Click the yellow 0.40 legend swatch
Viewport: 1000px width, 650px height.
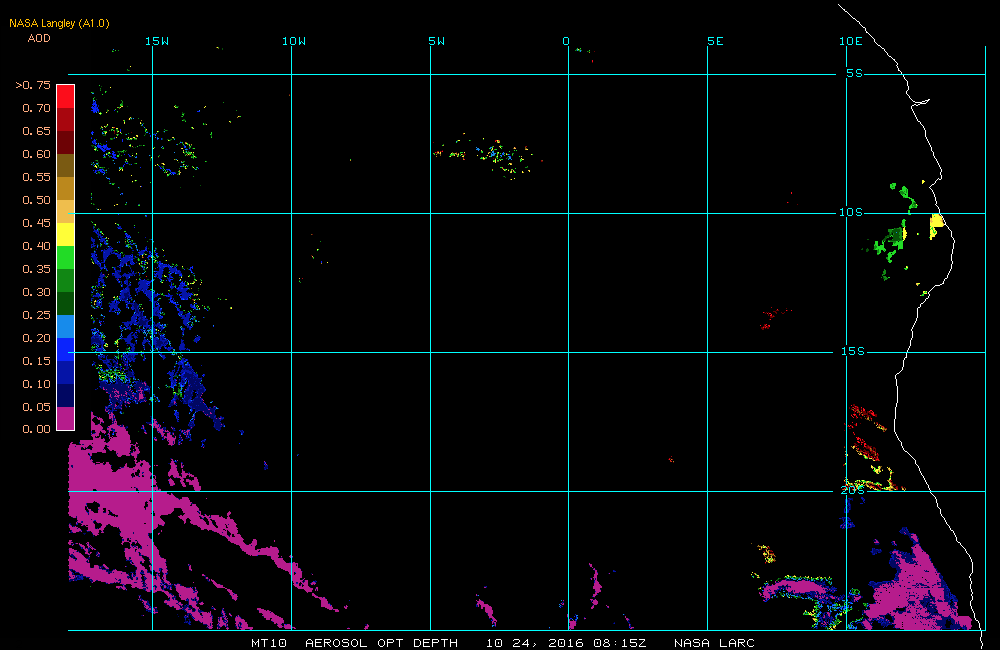65,235
